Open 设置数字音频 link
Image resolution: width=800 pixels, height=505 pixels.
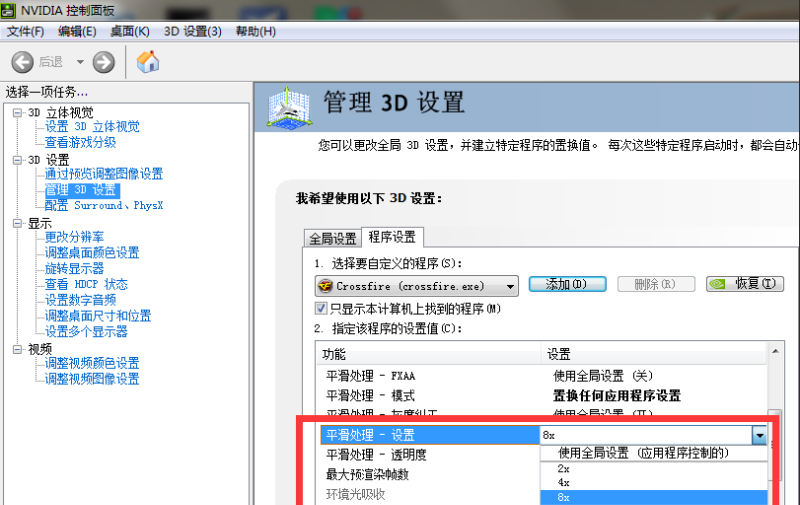pos(80,300)
